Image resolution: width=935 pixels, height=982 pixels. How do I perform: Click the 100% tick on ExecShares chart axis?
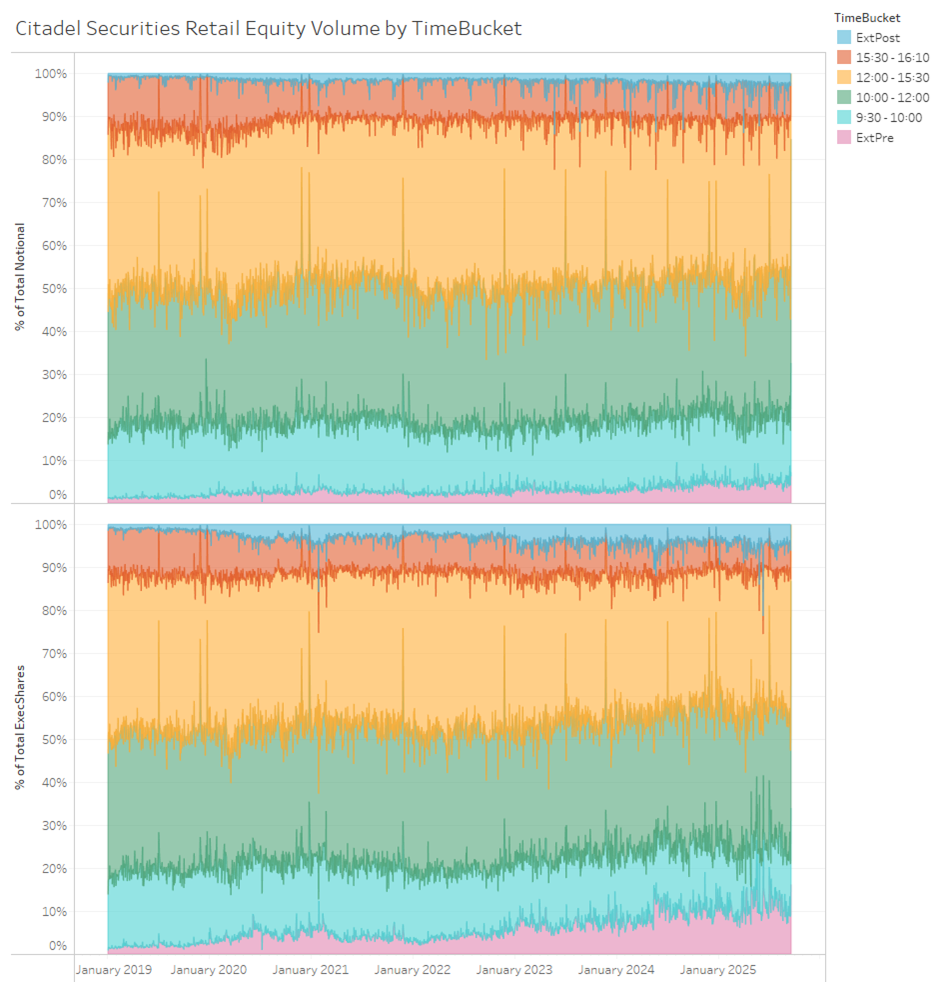(50, 525)
